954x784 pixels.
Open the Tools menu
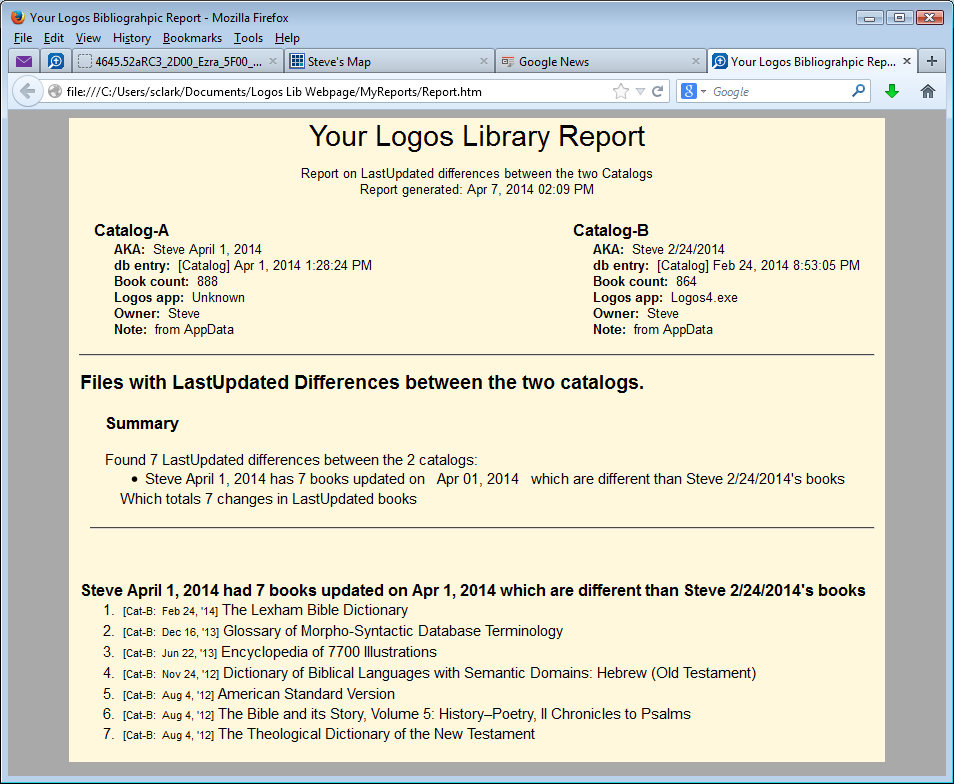coord(248,38)
